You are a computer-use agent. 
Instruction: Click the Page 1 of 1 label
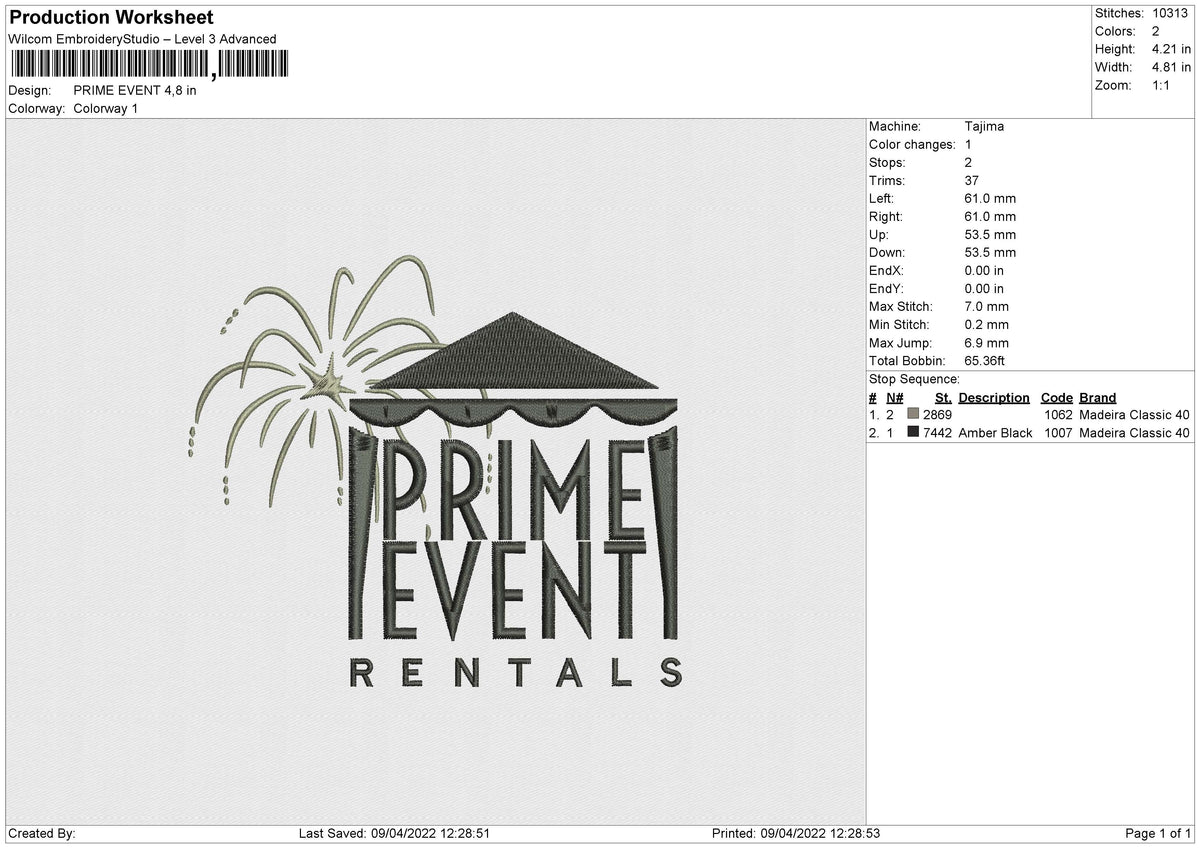[1158, 832]
